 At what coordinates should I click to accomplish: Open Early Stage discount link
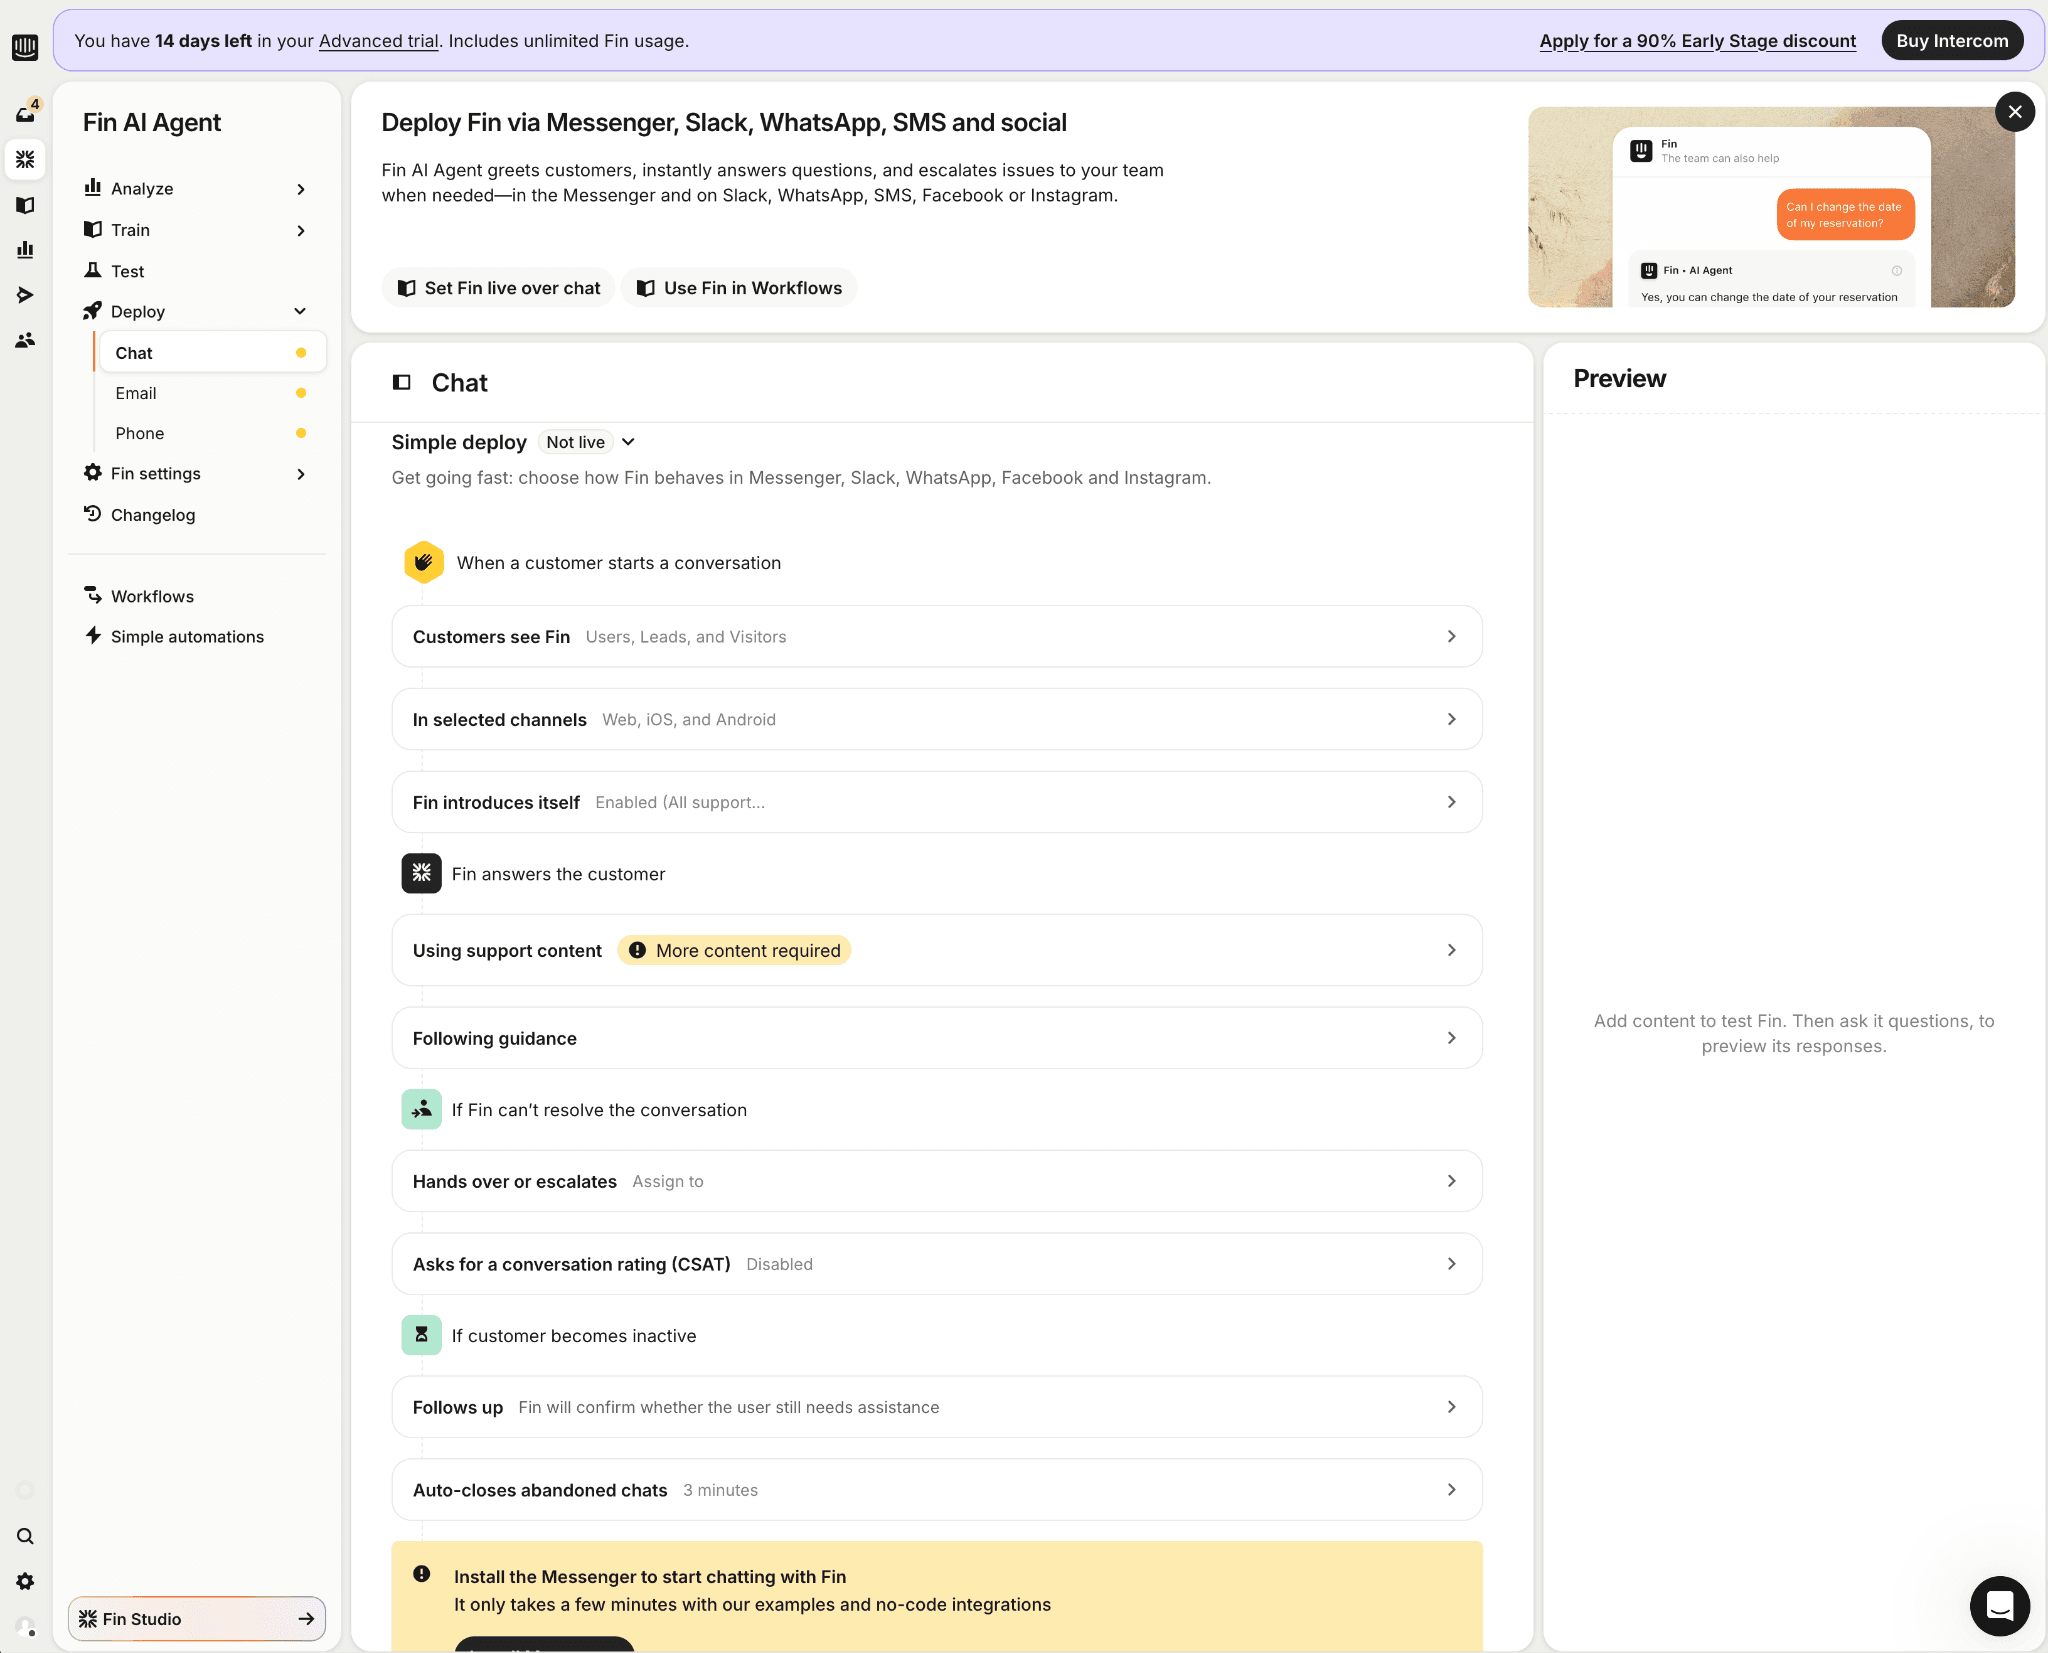[x=1697, y=41]
